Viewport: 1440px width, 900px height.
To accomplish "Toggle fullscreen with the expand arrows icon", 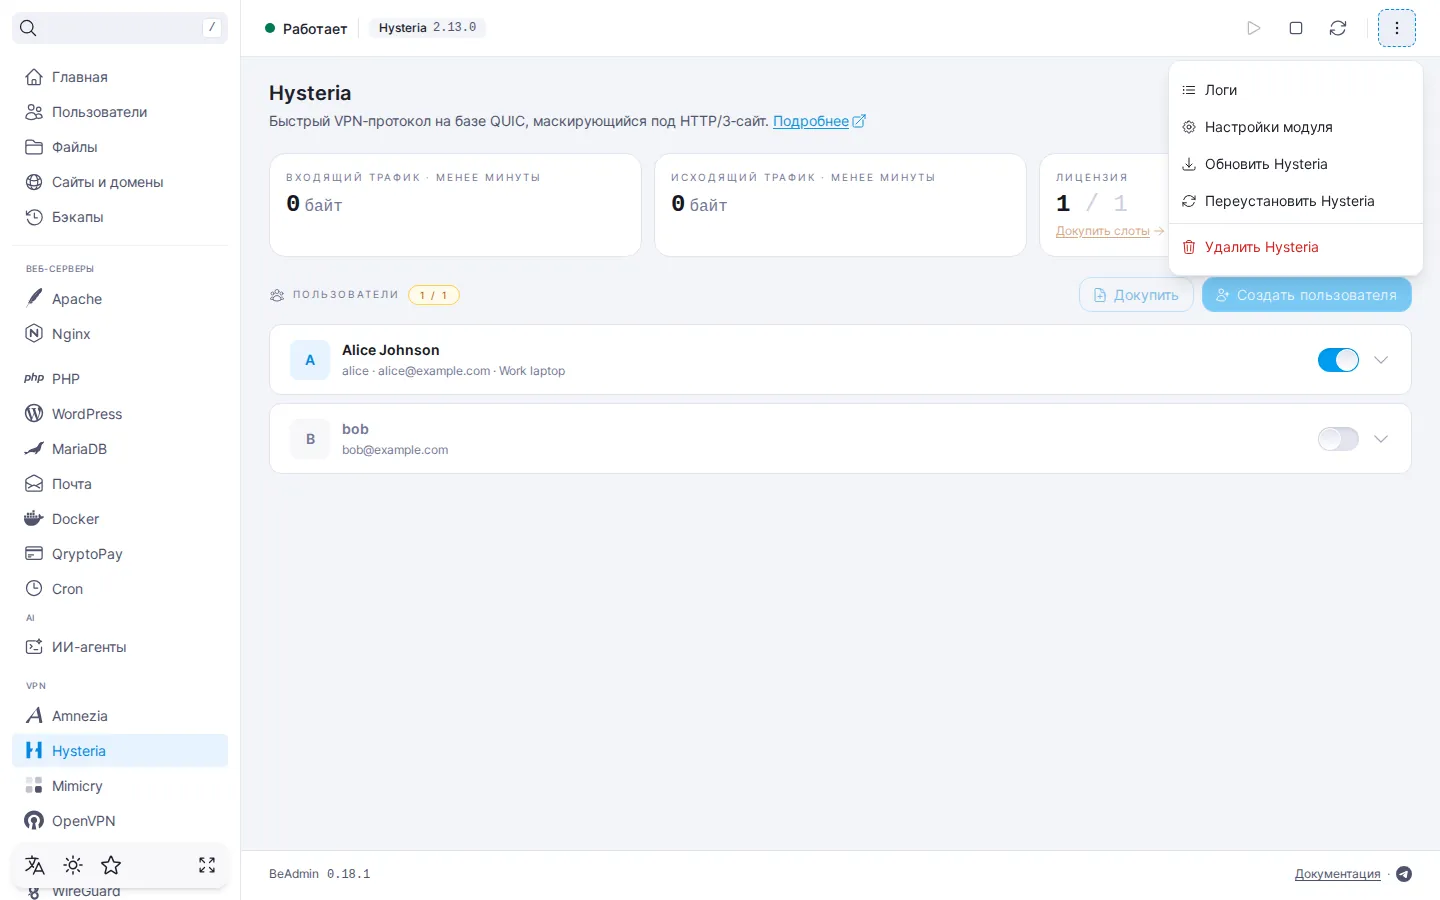I will [207, 865].
